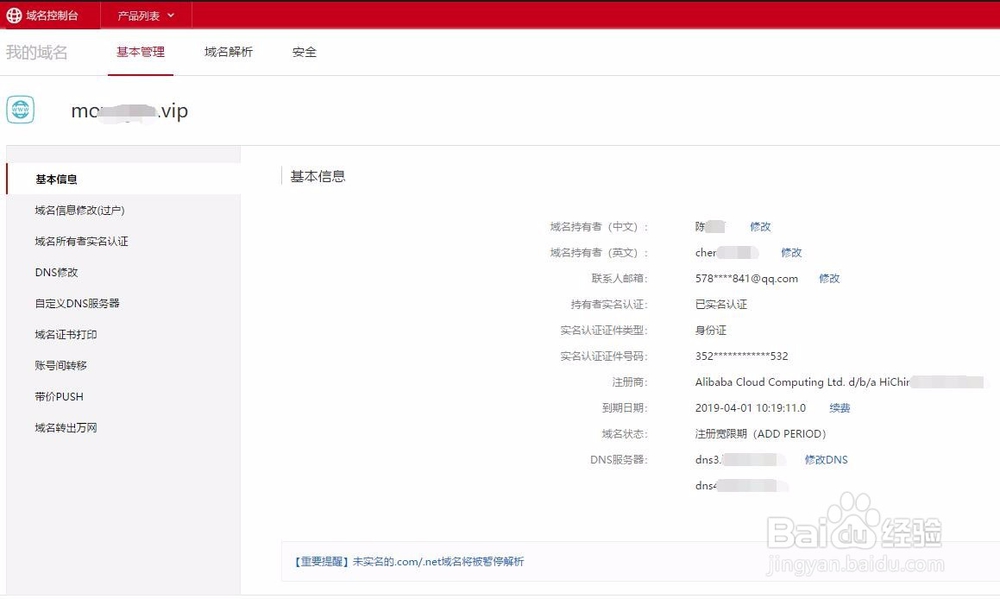The image size is (1000, 599).
Task: Click 修改 next to the contact email
Action: [829, 278]
